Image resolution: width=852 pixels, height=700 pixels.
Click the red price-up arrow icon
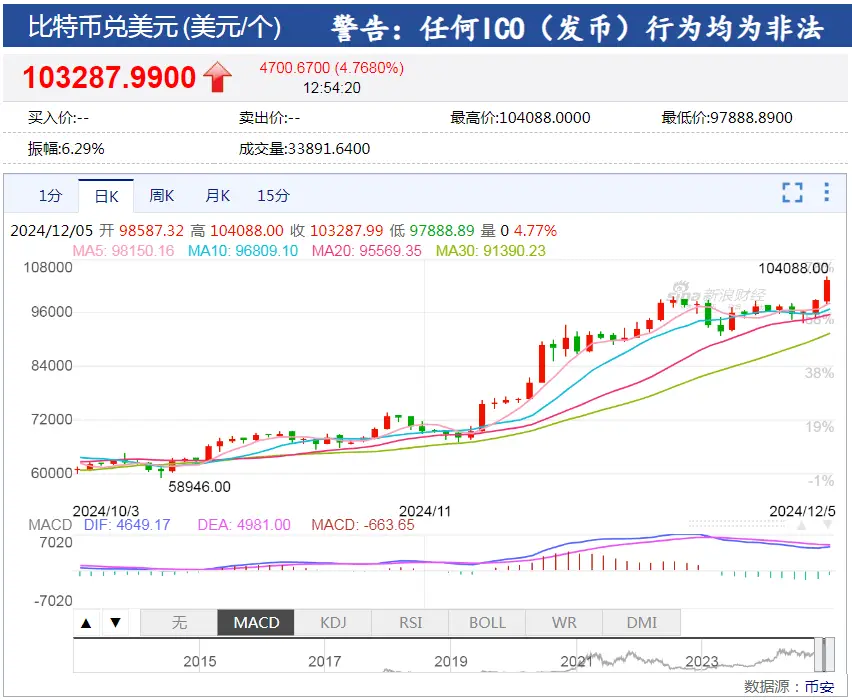217,77
